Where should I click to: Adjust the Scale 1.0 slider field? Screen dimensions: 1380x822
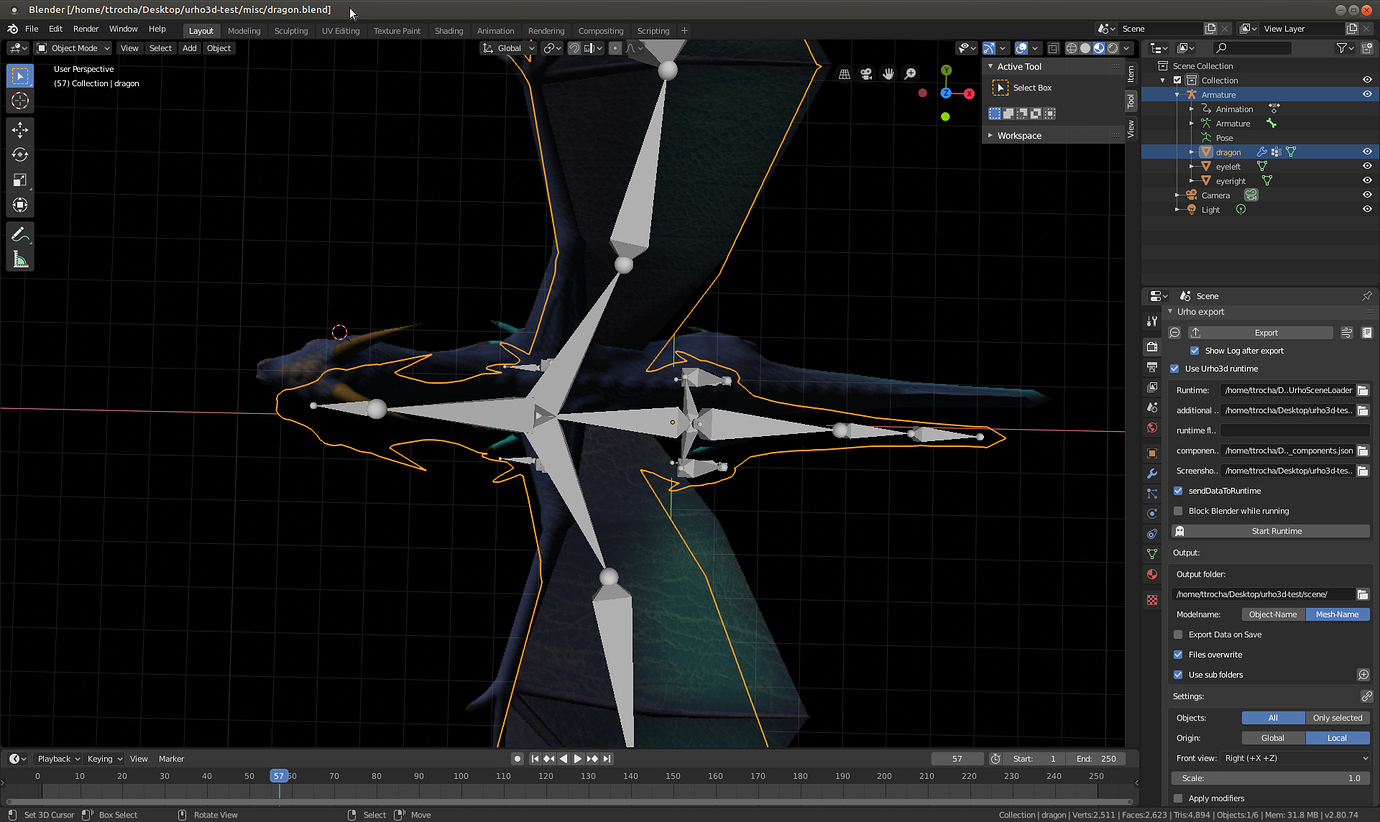point(1271,778)
